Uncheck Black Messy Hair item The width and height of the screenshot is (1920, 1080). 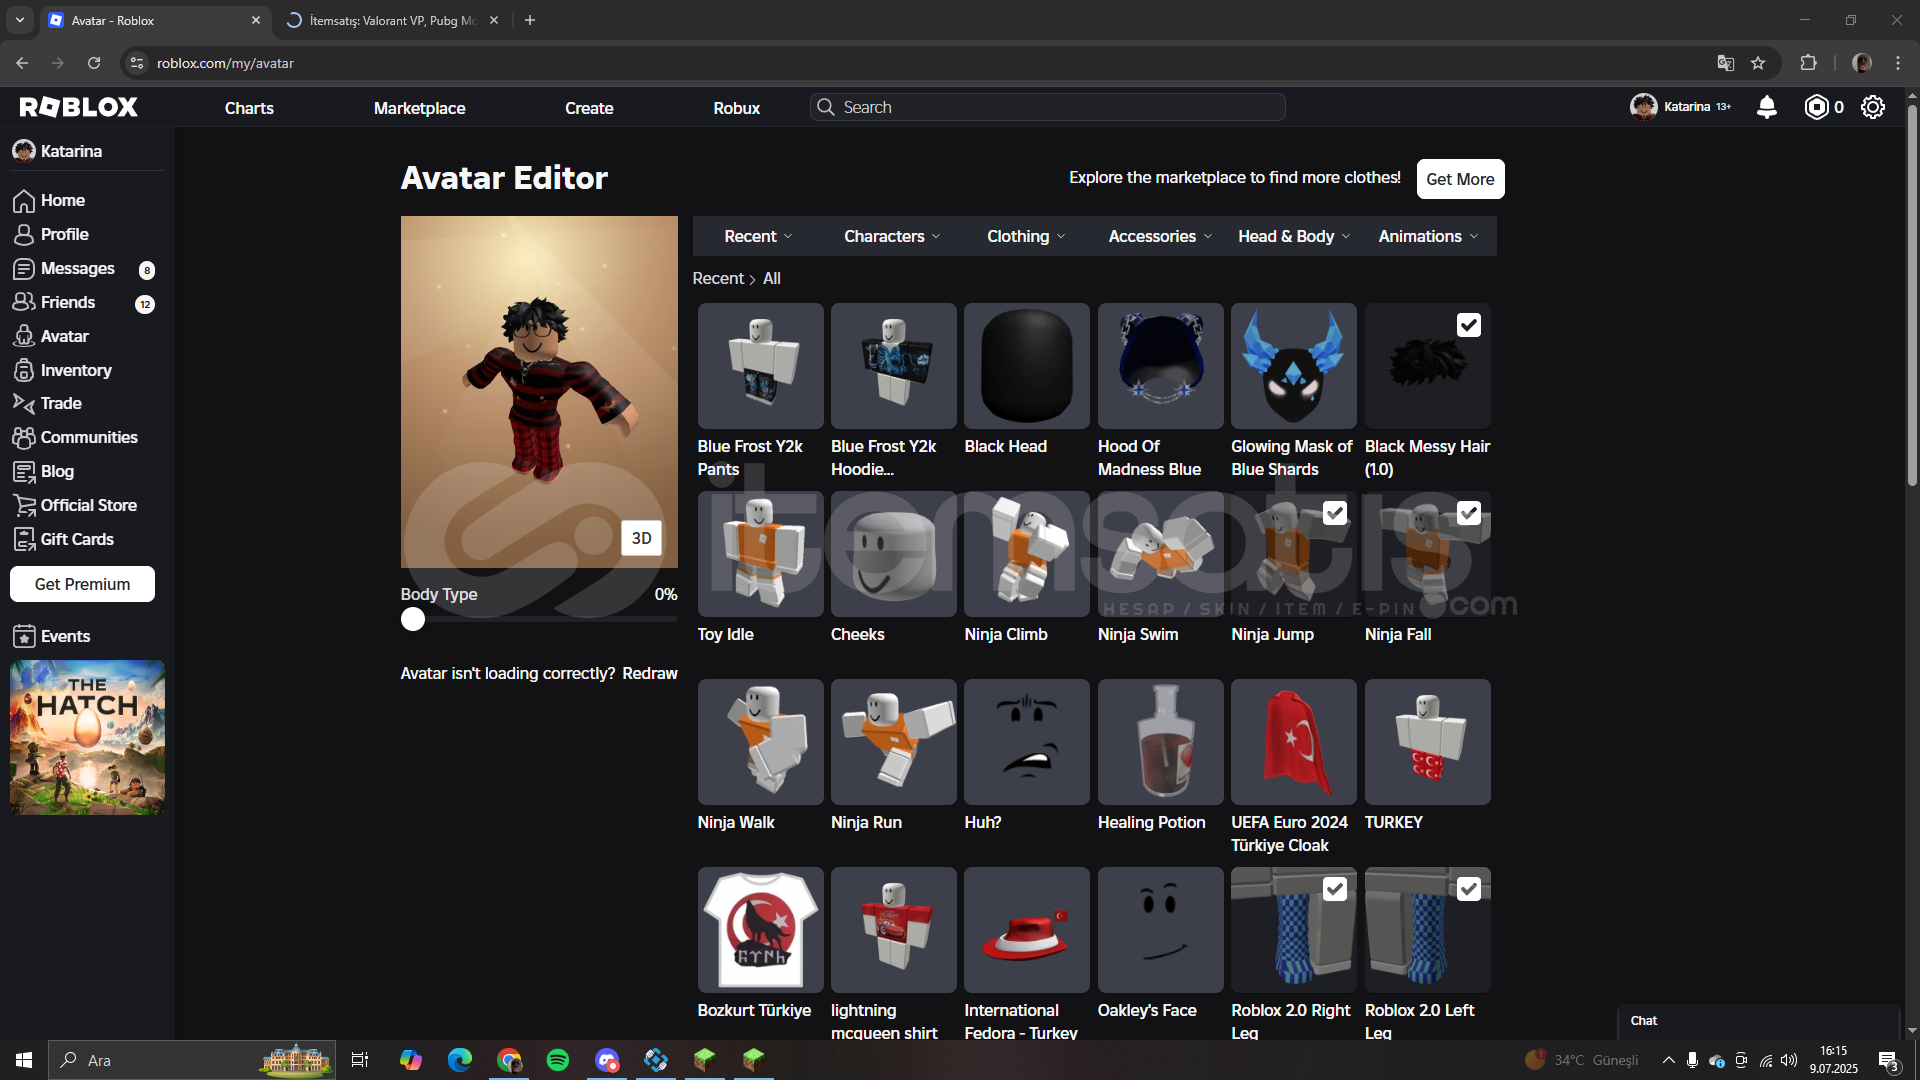click(x=1468, y=325)
